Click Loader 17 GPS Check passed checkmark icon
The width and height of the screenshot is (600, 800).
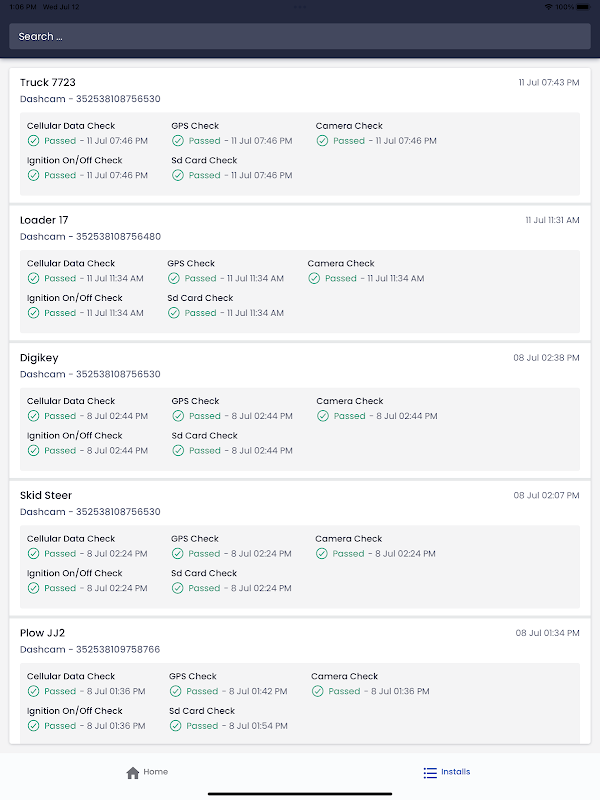[173, 278]
